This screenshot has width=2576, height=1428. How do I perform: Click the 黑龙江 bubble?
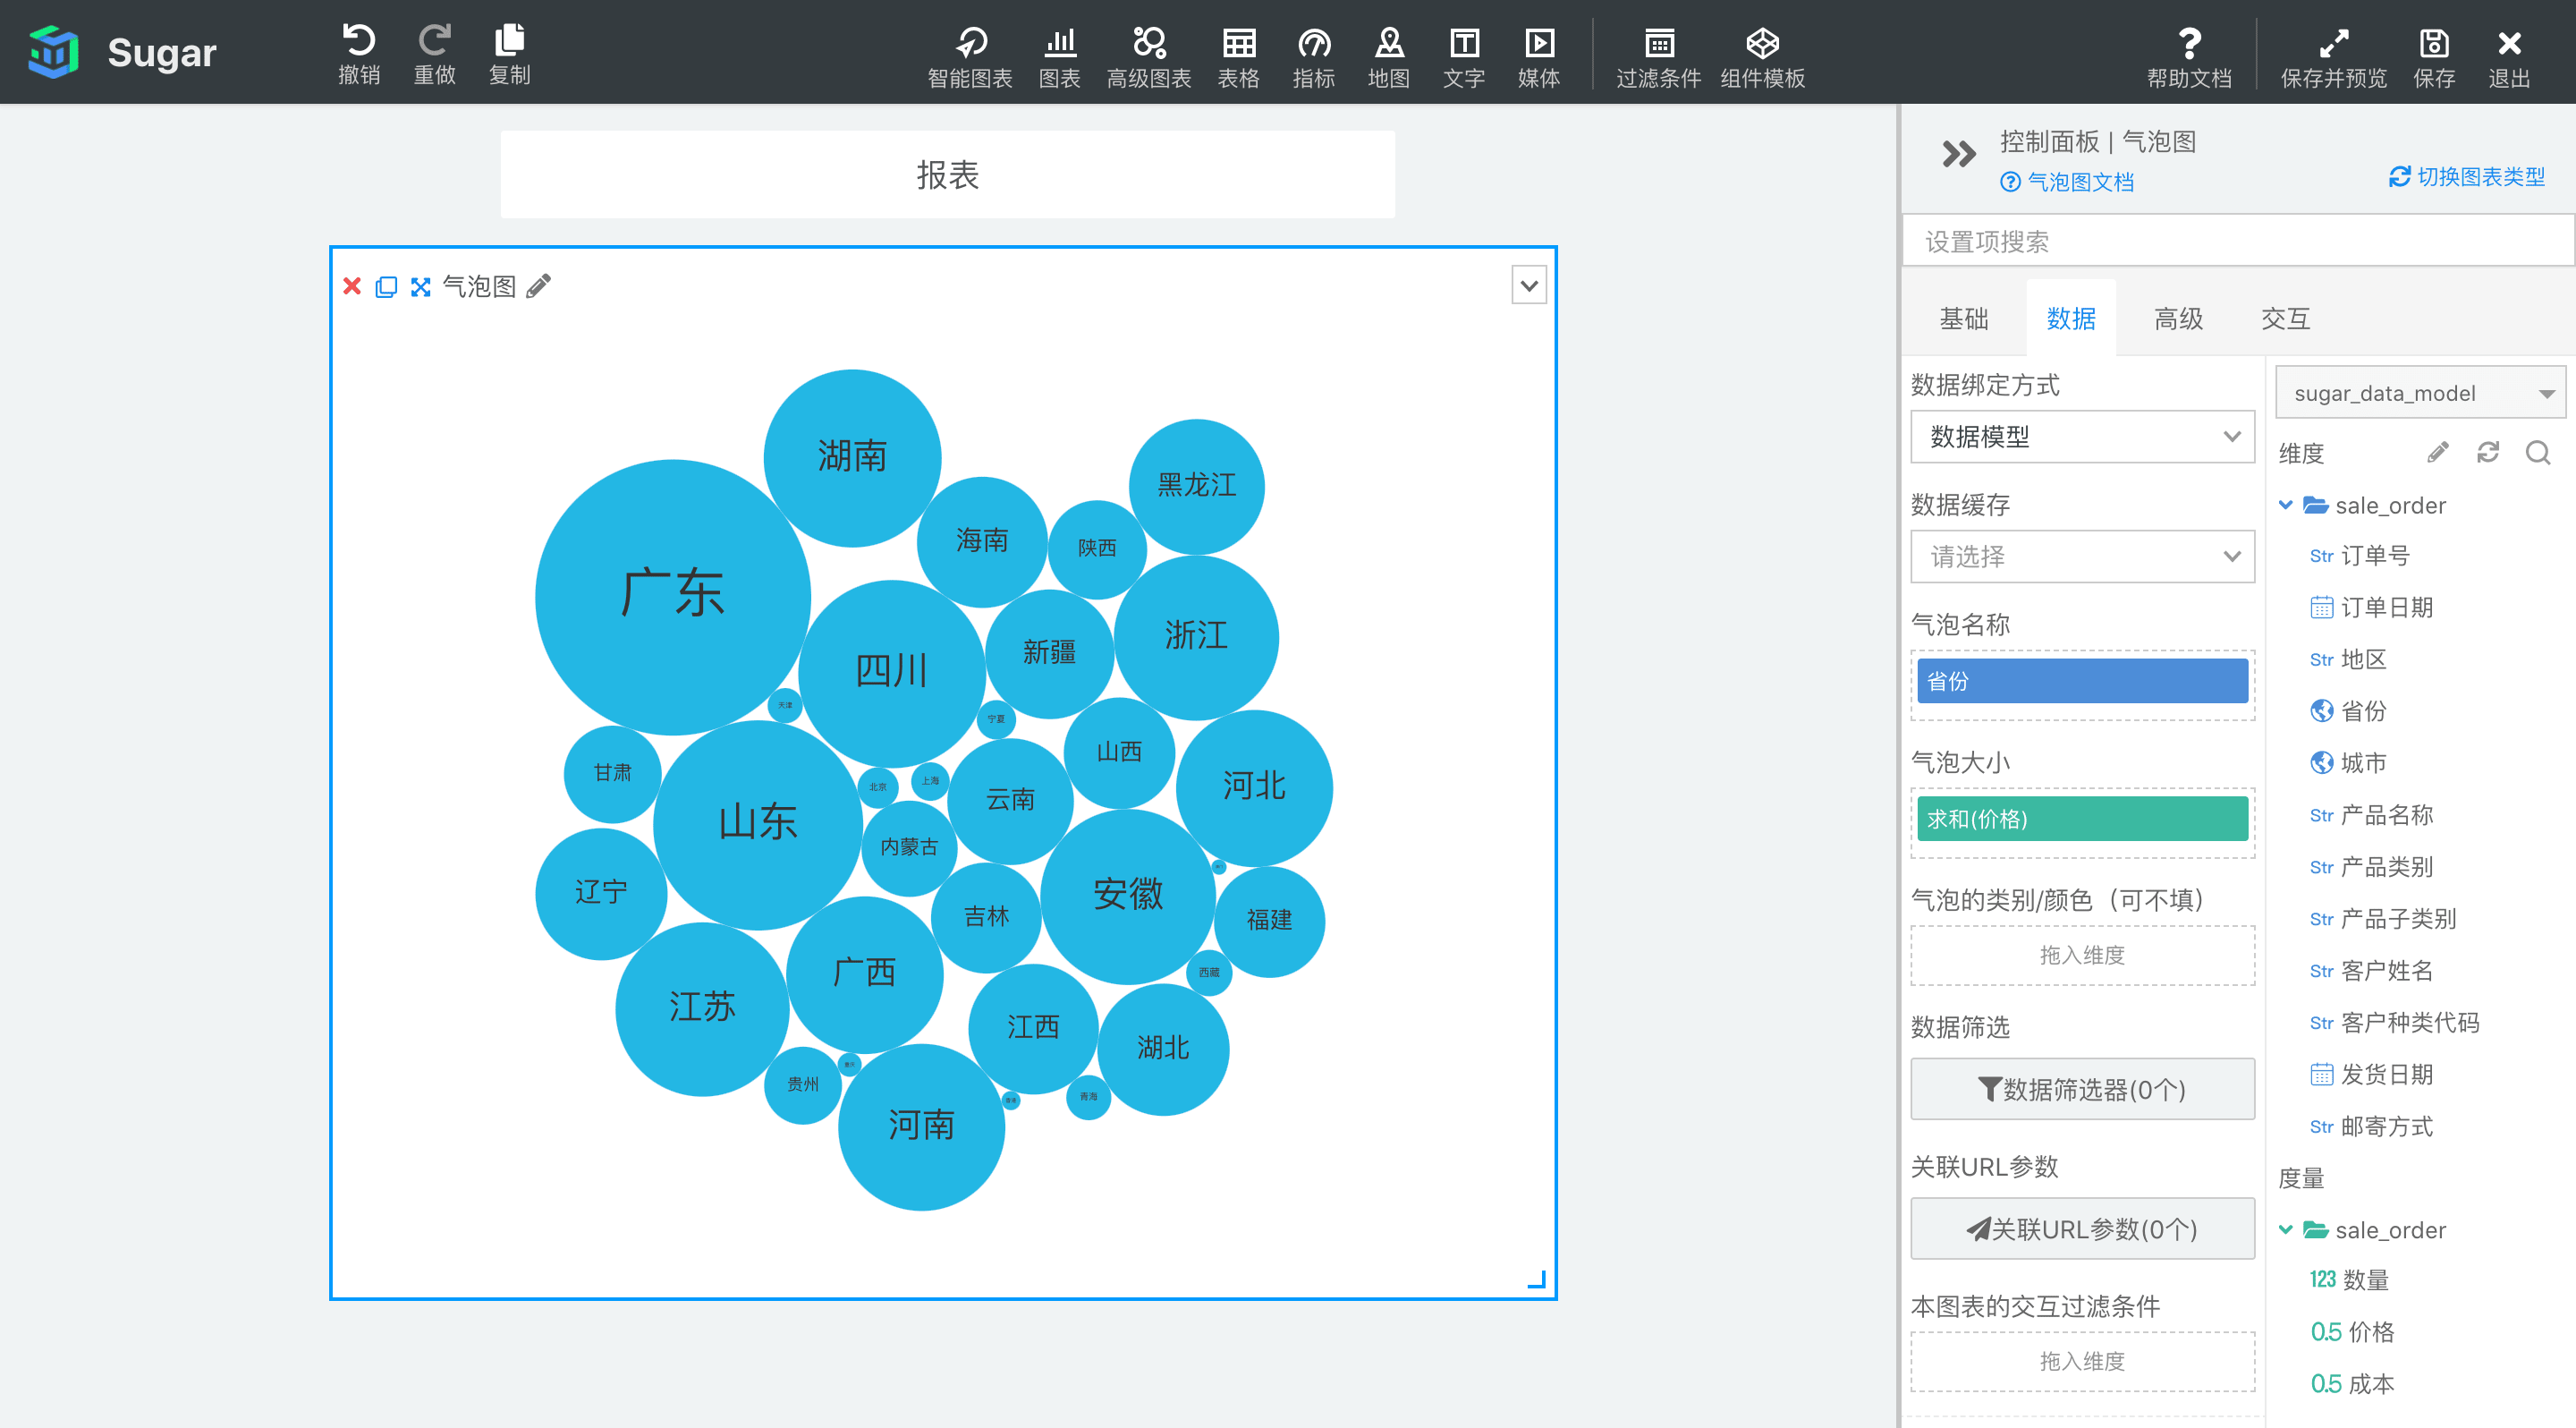tap(1196, 486)
